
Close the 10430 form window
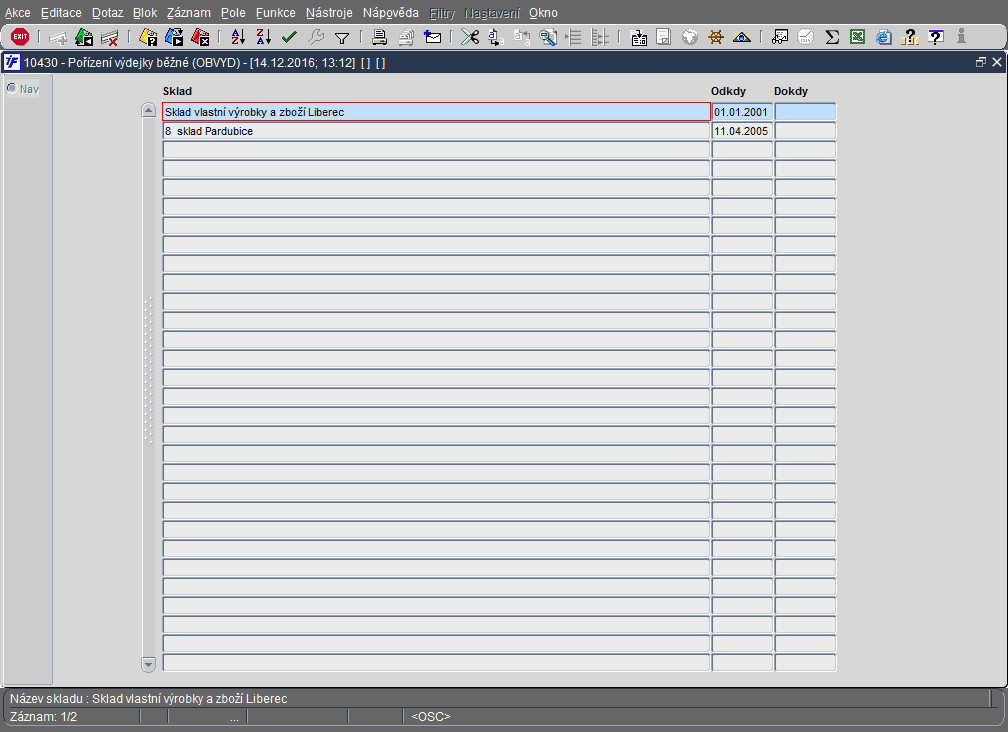[x=996, y=62]
